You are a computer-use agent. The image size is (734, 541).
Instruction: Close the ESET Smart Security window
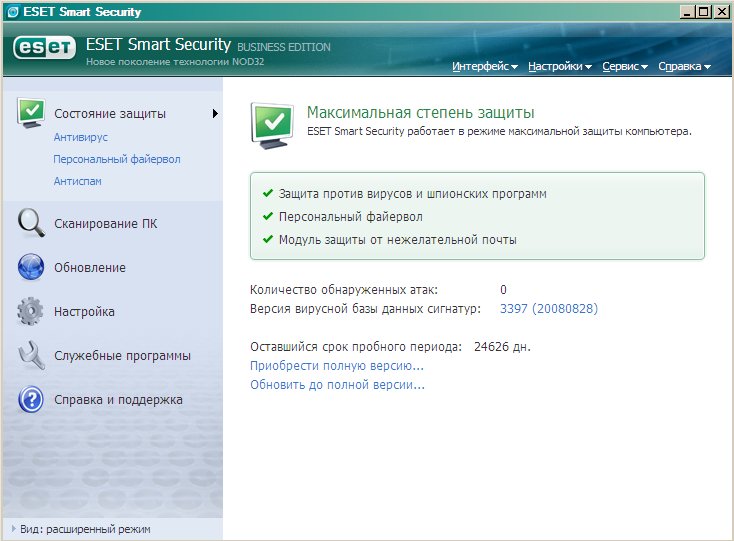click(x=721, y=12)
